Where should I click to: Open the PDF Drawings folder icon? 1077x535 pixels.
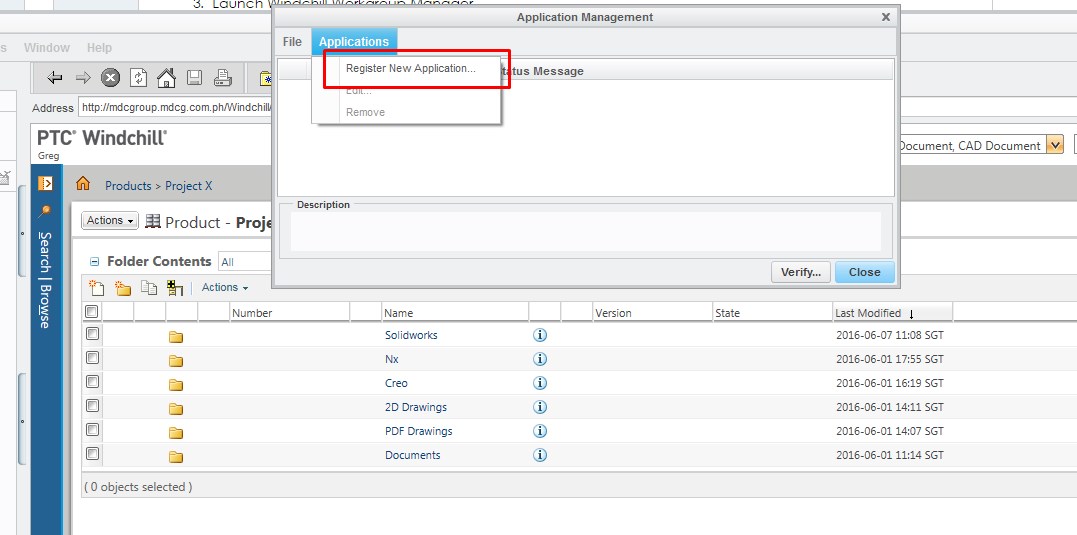[x=177, y=433]
